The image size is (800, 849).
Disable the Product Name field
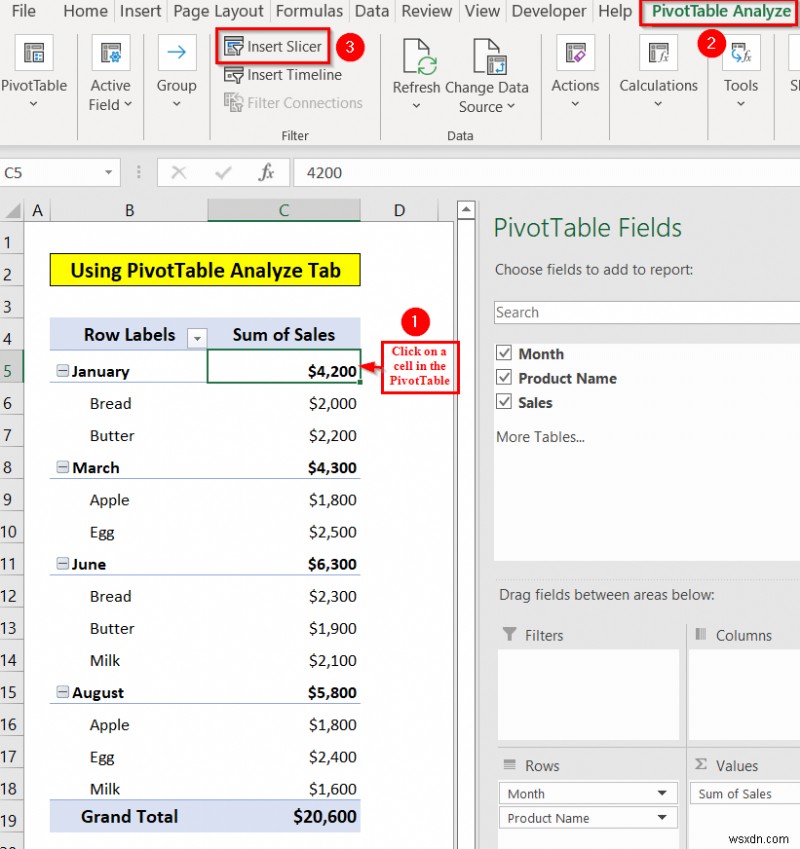tap(503, 378)
